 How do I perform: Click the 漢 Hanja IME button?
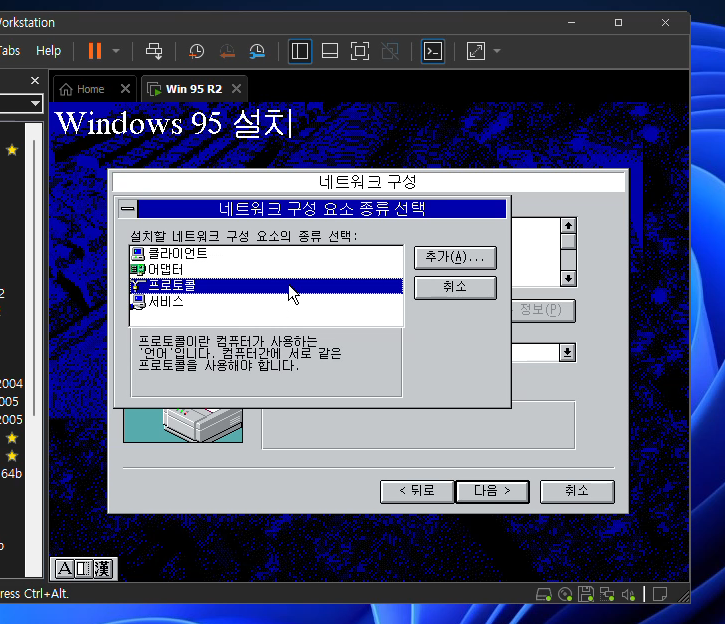point(102,569)
